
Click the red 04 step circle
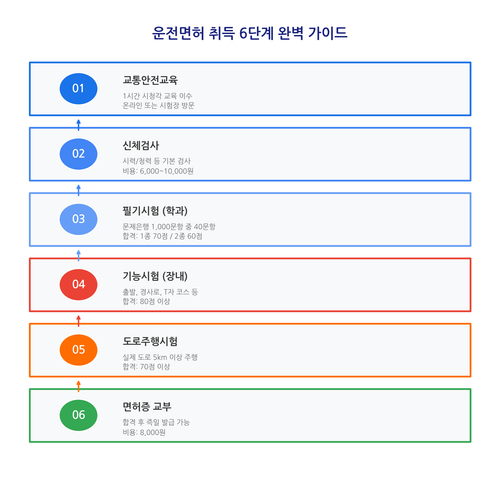pyautogui.click(x=78, y=285)
